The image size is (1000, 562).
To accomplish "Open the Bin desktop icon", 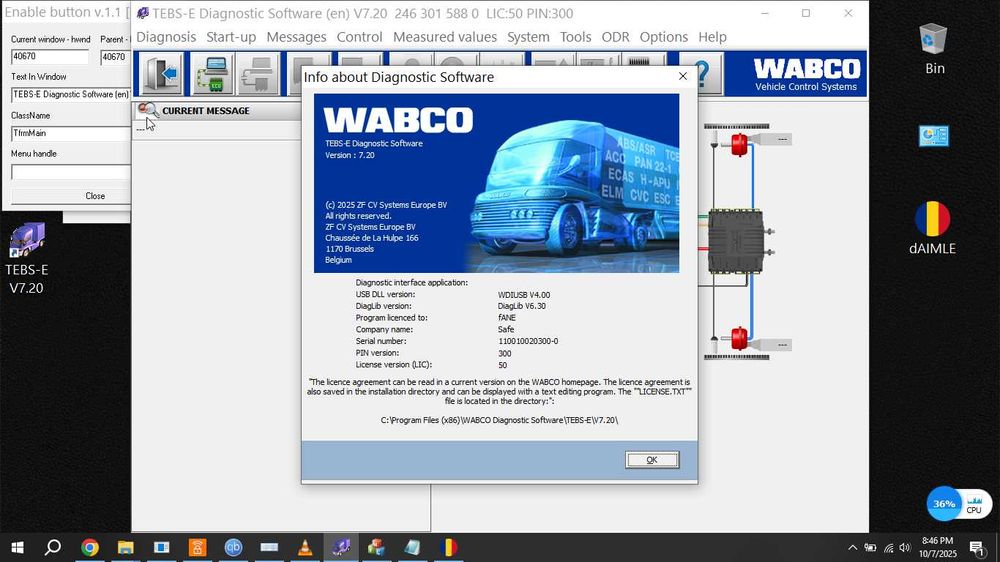I will [934, 48].
